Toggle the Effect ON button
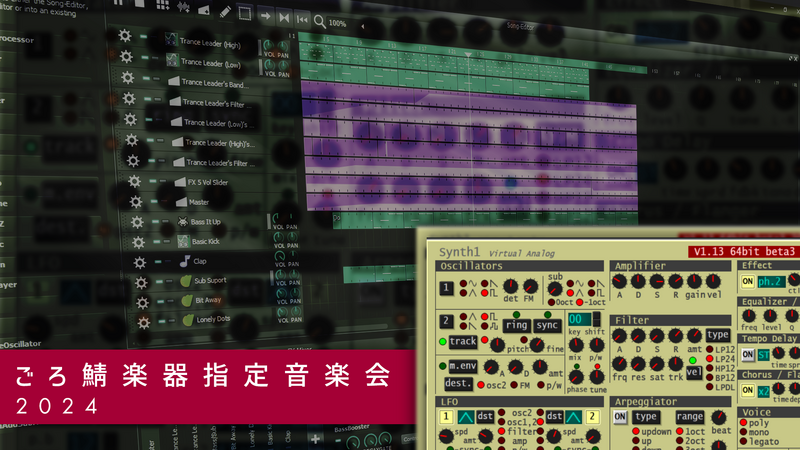This screenshot has height=450, width=800. pos(747,281)
